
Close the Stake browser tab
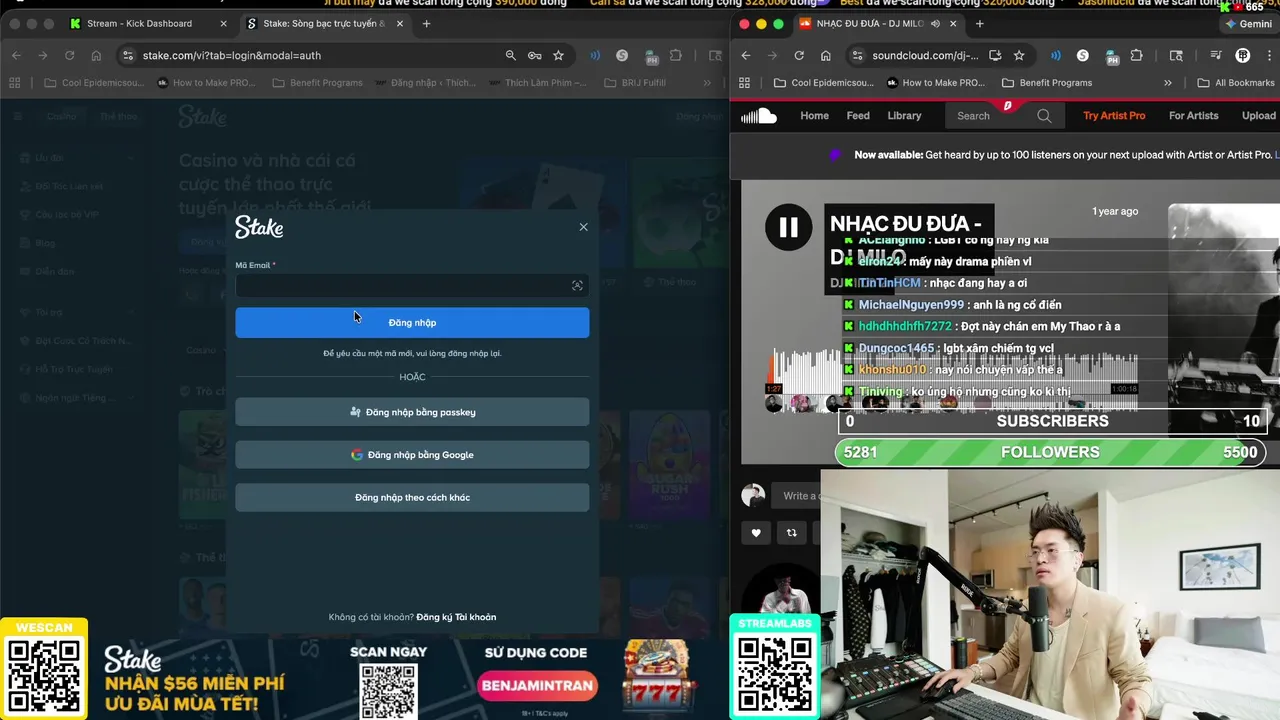398,23
